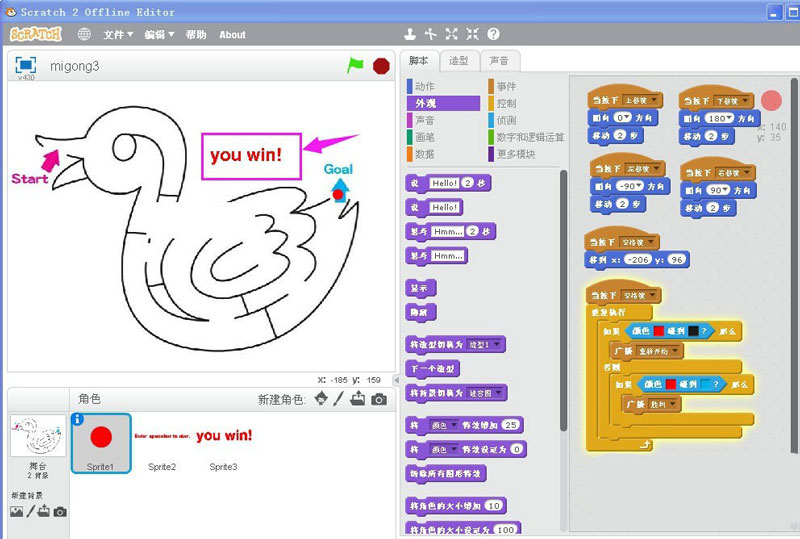Open the 帮助 menu
The height and width of the screenshot is (539, 800).
coord(196,35)
